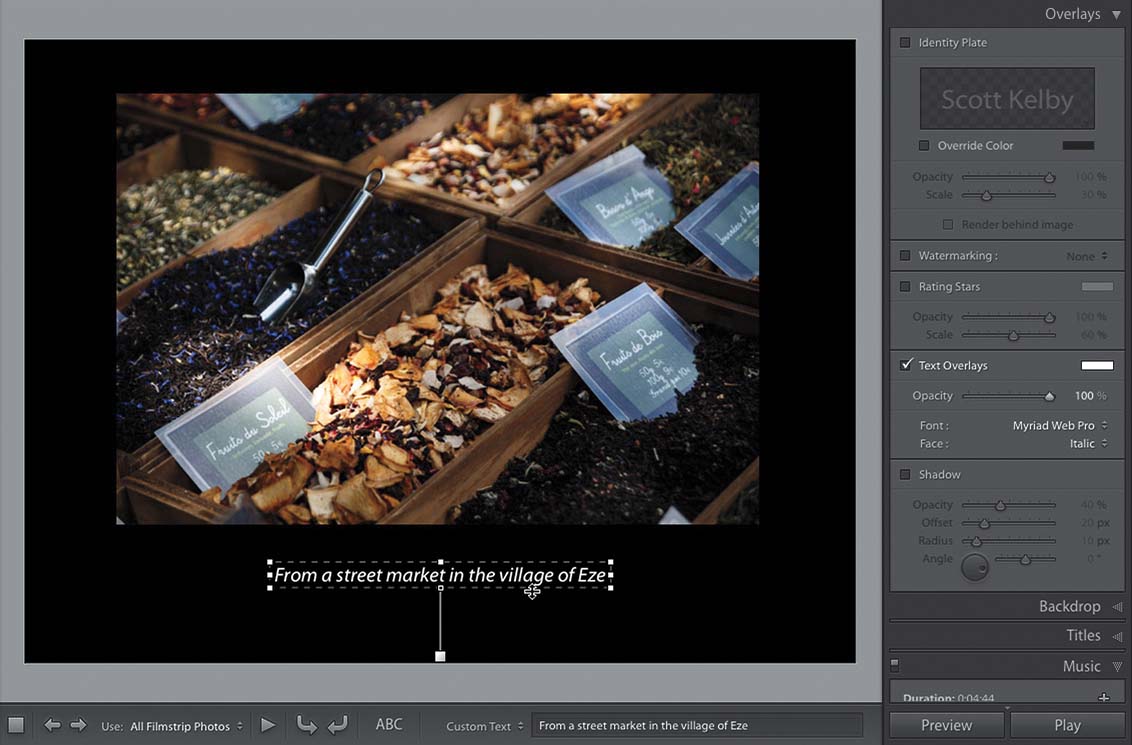
Task: Open the All Filmstrip Photos dropdown
Action: click(x=186, y=726)
